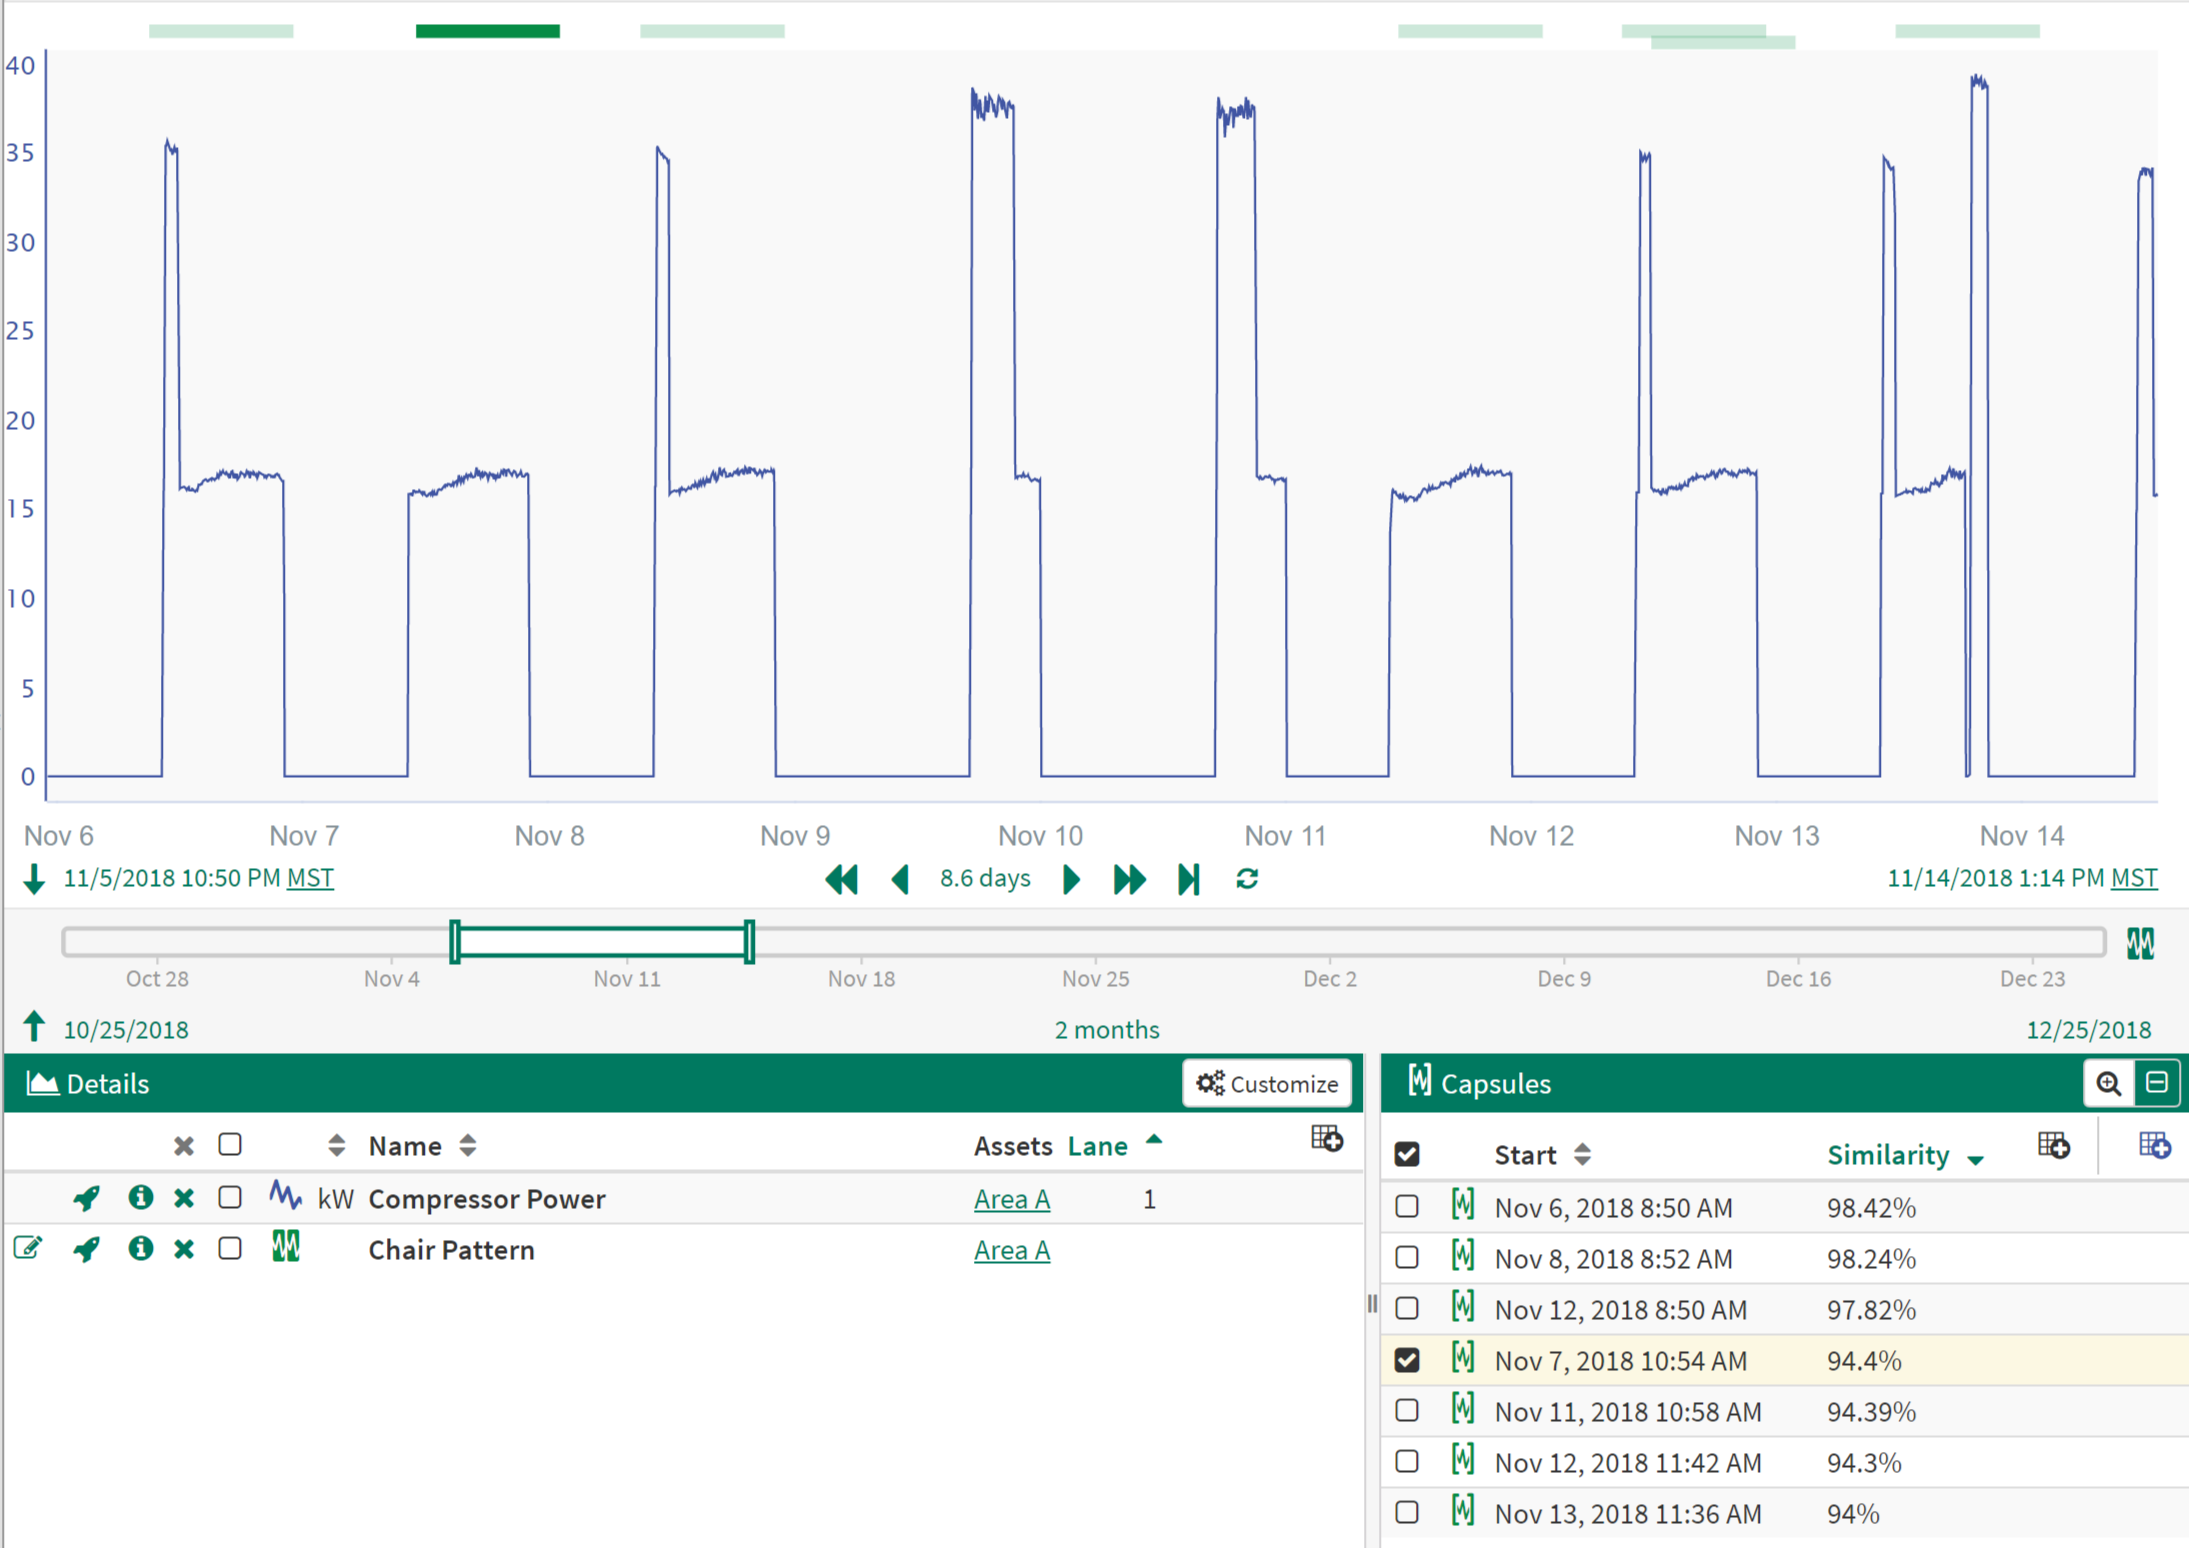
Task: Toggle the Compressor Power row checkbox
Action: click(230, 1197)
